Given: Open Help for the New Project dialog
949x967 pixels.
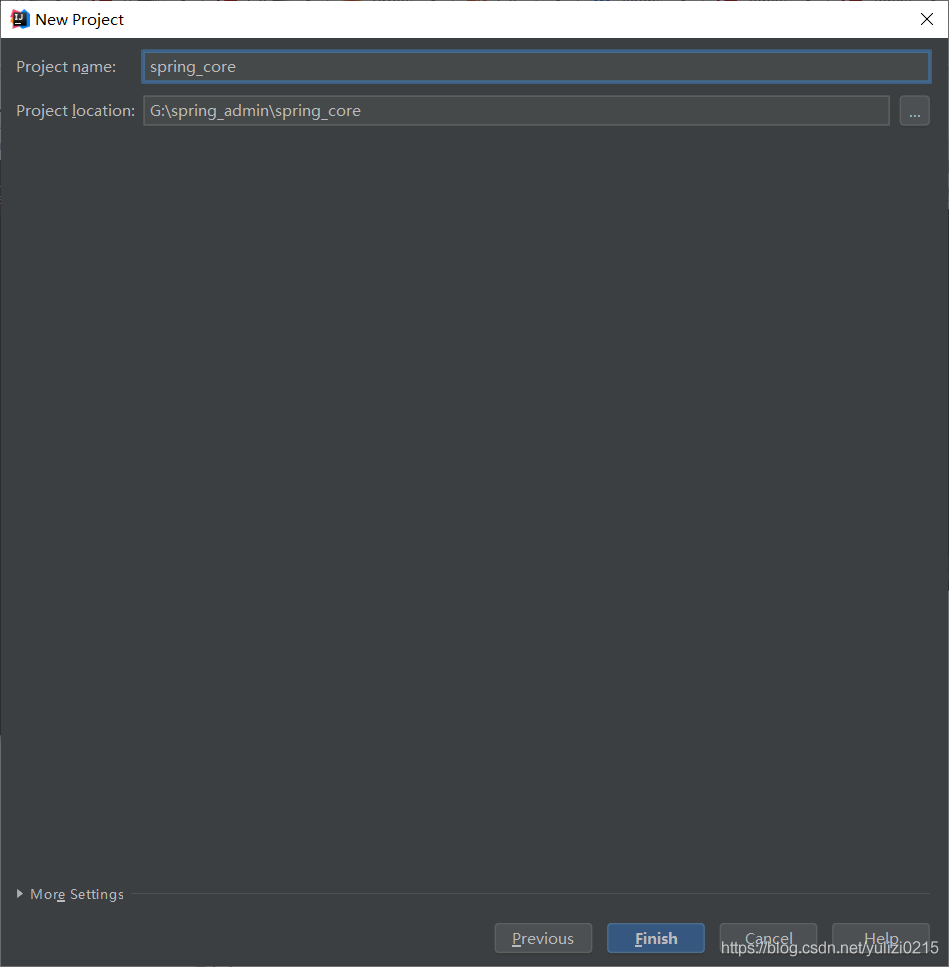Looking at the screenshot, I should 881,938.
